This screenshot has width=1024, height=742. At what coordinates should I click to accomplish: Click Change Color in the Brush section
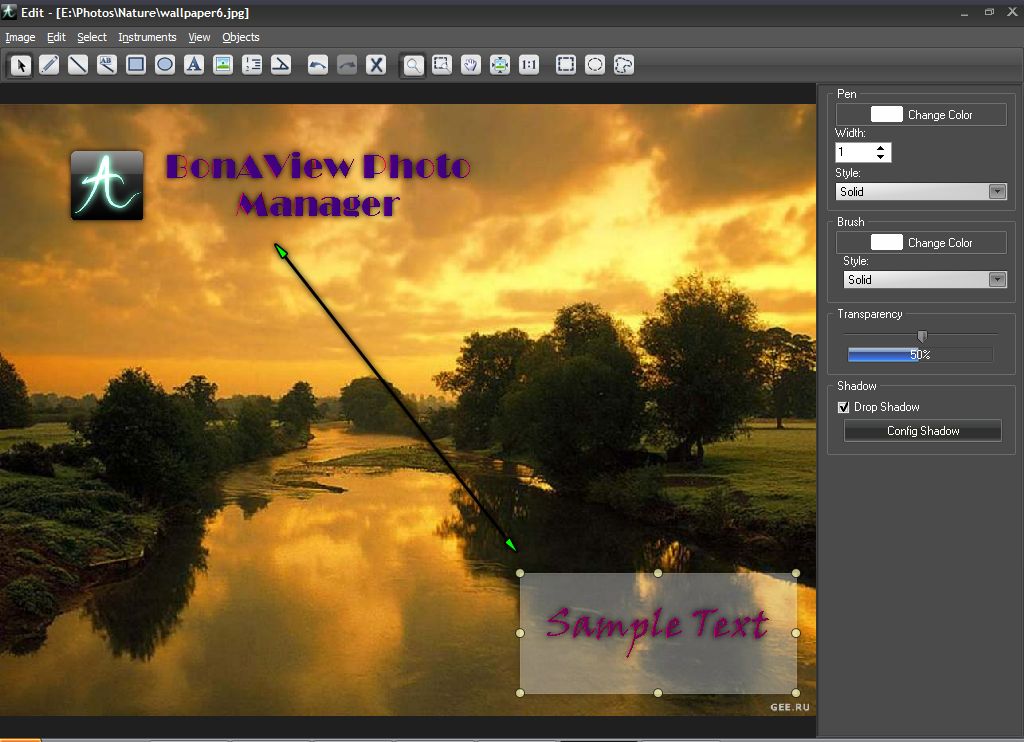click(921, 242)
